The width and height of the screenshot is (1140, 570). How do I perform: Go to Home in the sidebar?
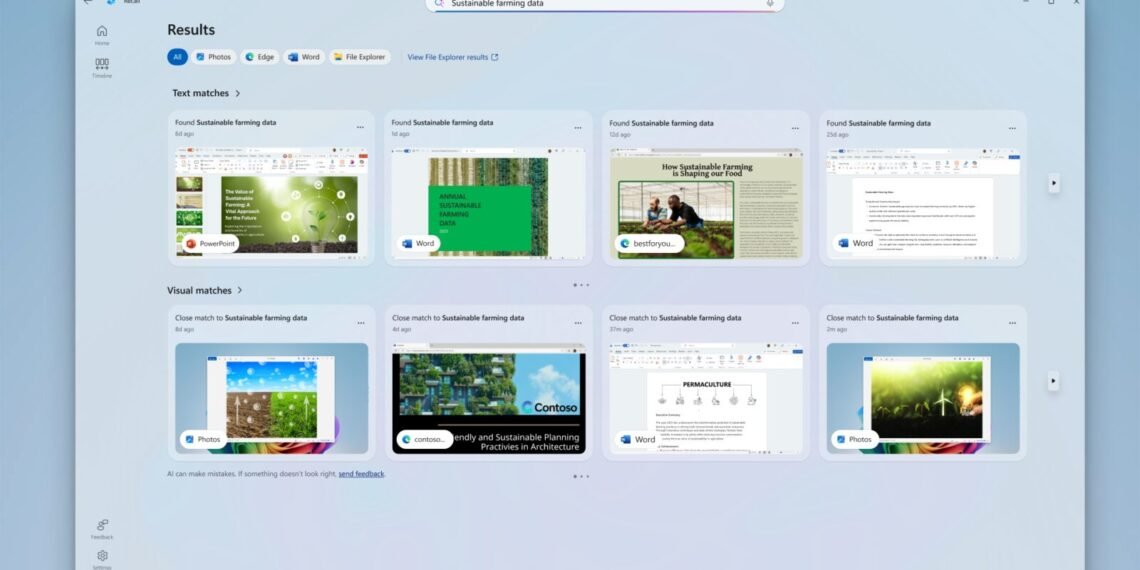(102, 35)
